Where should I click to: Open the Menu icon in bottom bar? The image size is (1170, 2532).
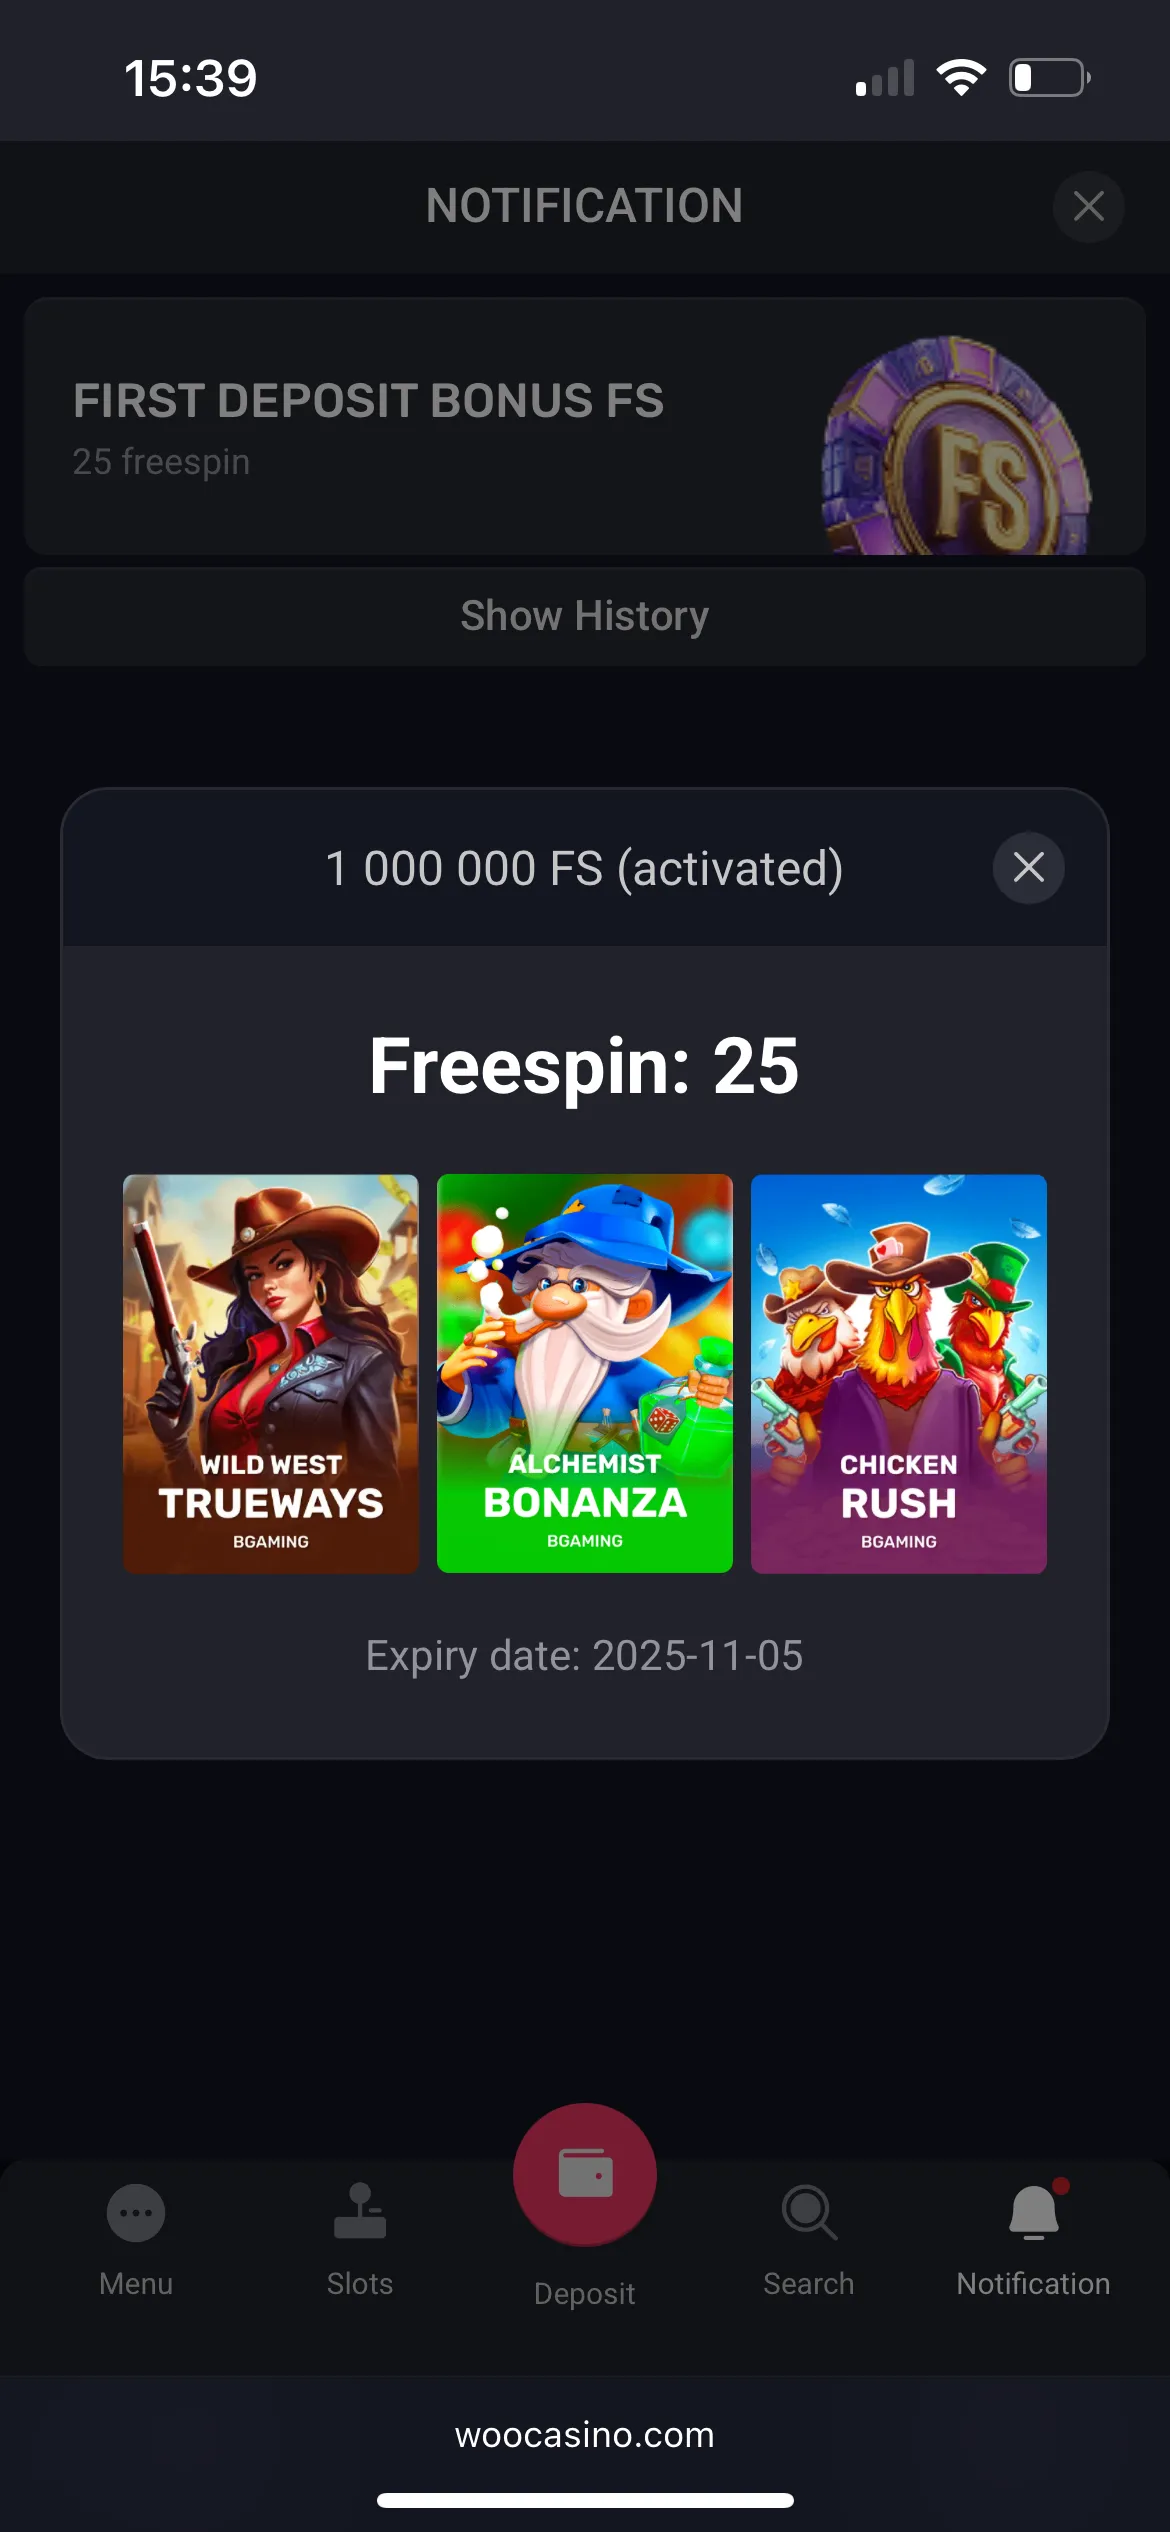pos(136,2212)
